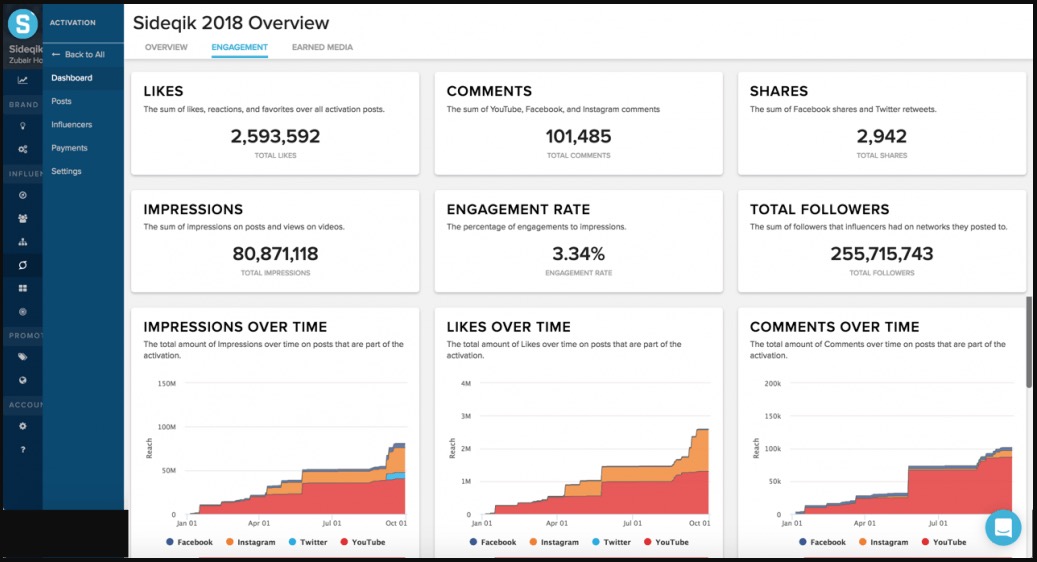Click the globe icon under Promotions
This screenshot has width=1037, height=562.
click(x=22, y=380)
